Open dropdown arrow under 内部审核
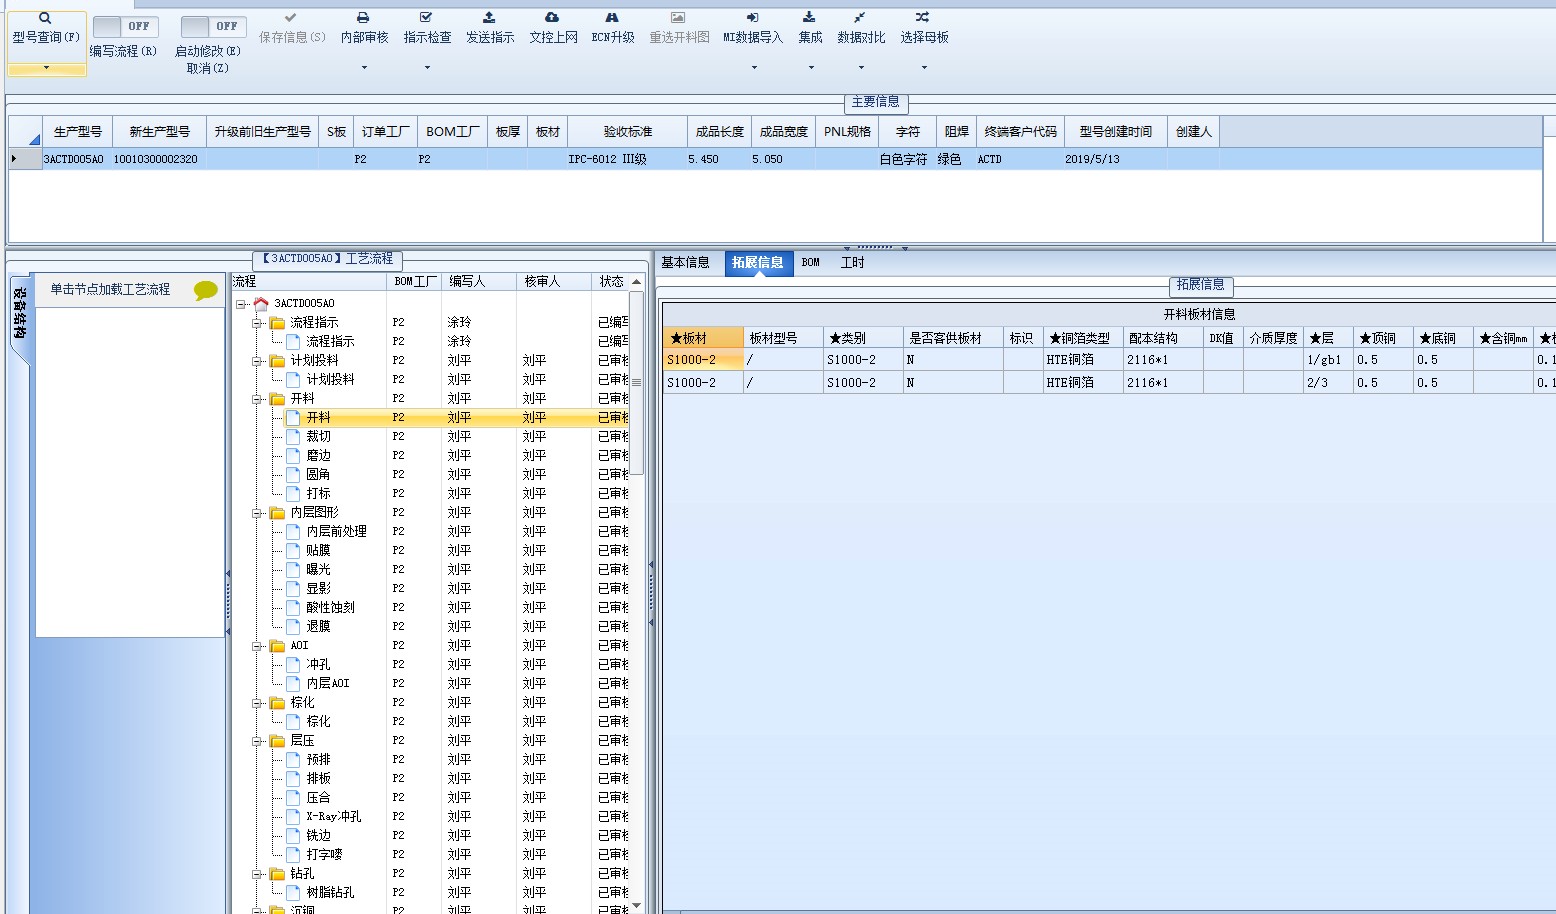This screenshot has width=1556, height=914. [x=364, y=68]
